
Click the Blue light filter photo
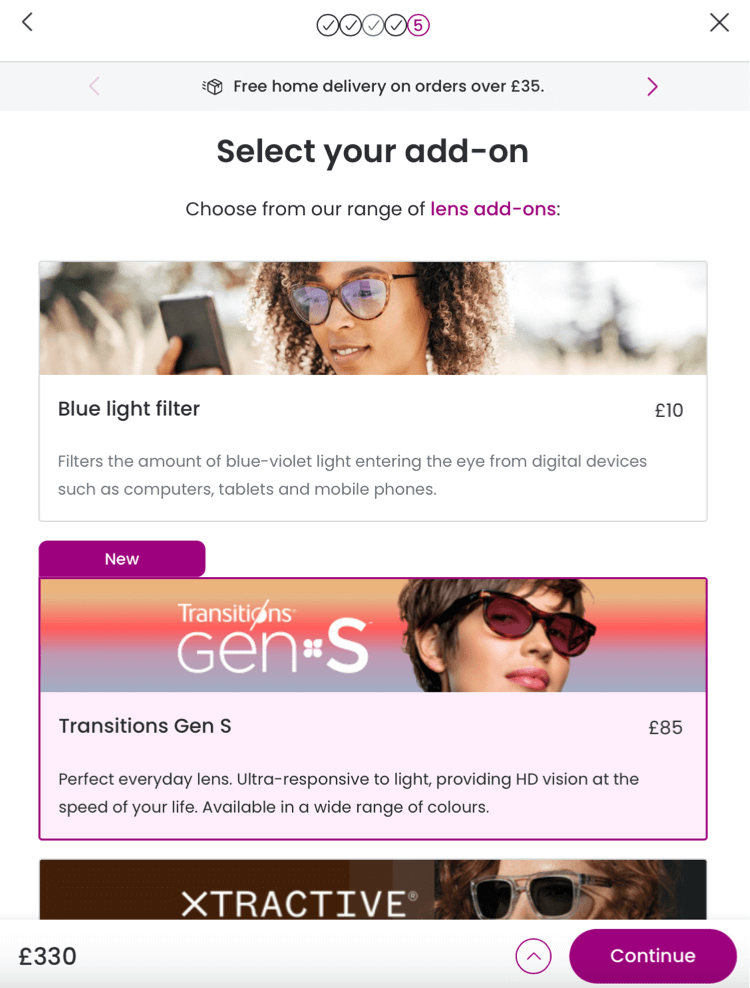click(x=372, y=318)
